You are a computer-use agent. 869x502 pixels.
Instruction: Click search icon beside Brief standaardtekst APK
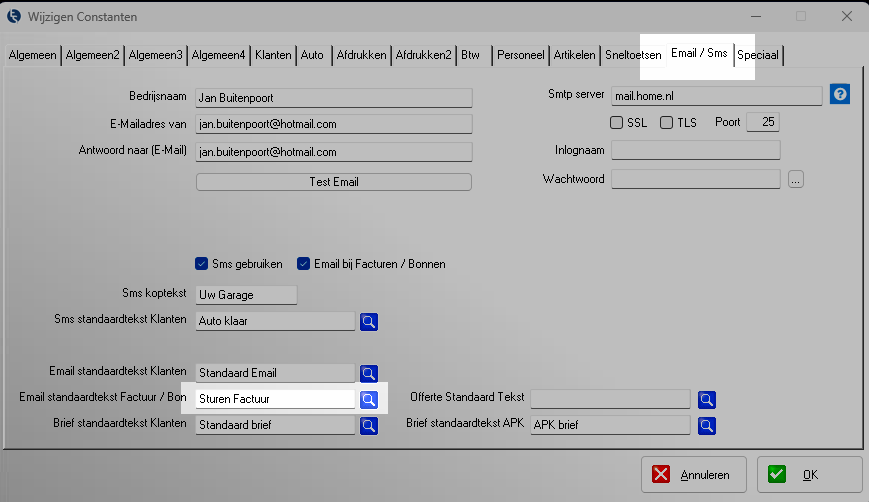(707, 425)
